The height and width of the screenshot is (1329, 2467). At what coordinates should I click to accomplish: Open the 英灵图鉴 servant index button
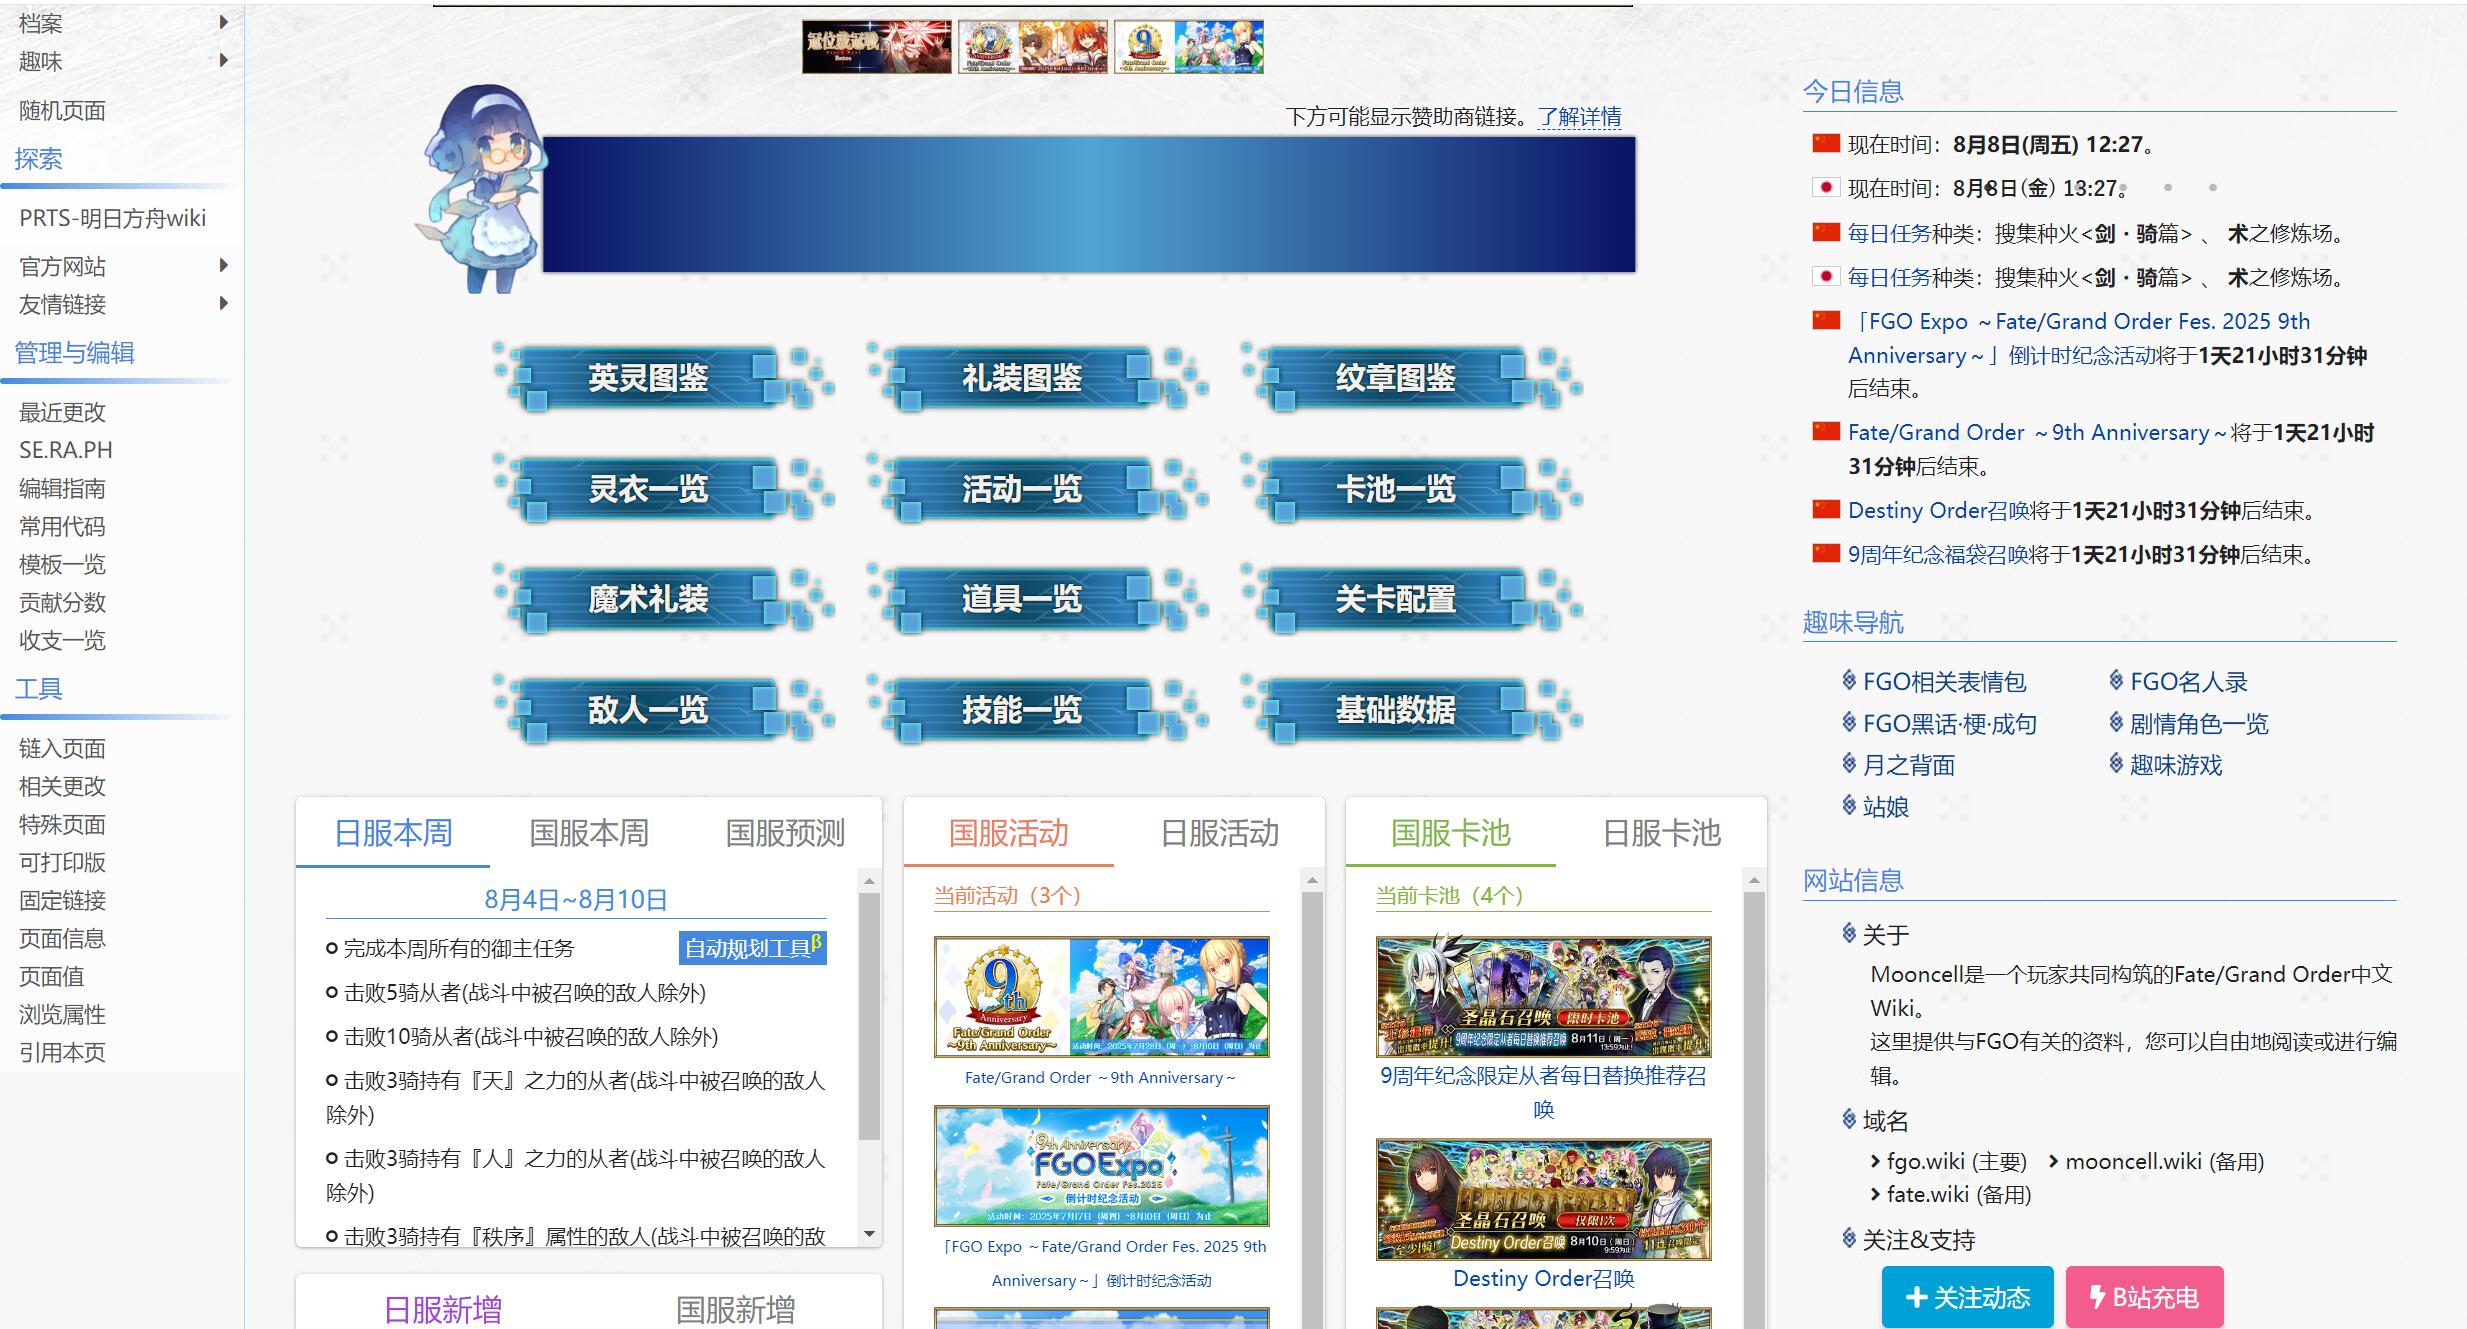663,377
